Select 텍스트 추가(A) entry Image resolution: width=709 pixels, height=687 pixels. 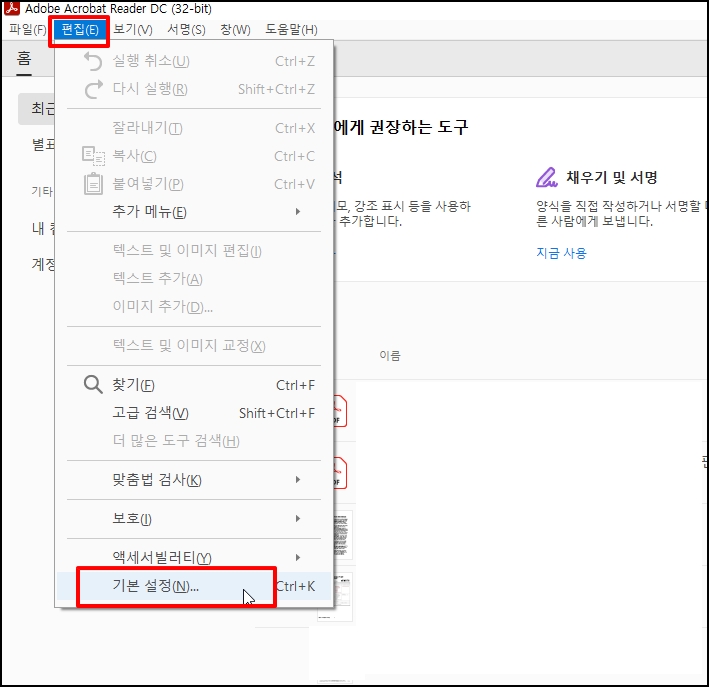click(x=194, y=279)
